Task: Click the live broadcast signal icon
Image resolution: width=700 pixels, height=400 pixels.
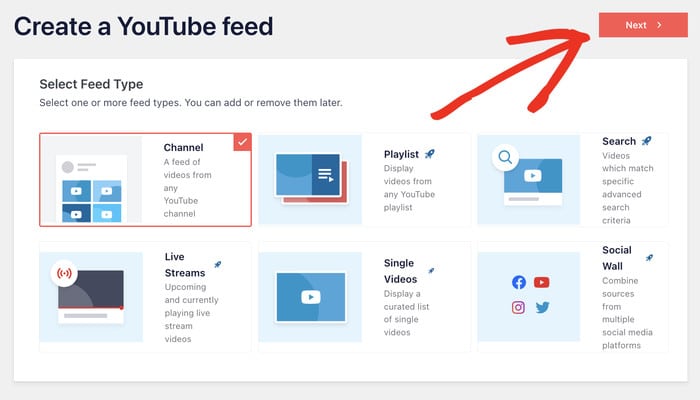Action: pyautogui.click(x=64, y=273)
